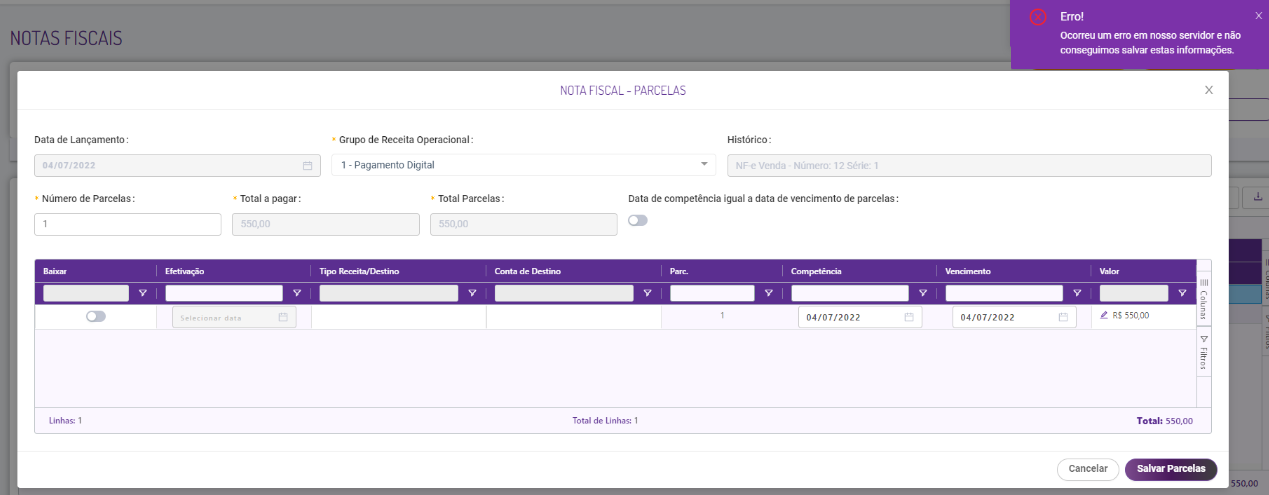
Task: Open calendar icon in Vencimento cell
Action: click(x=1063, y=317)
